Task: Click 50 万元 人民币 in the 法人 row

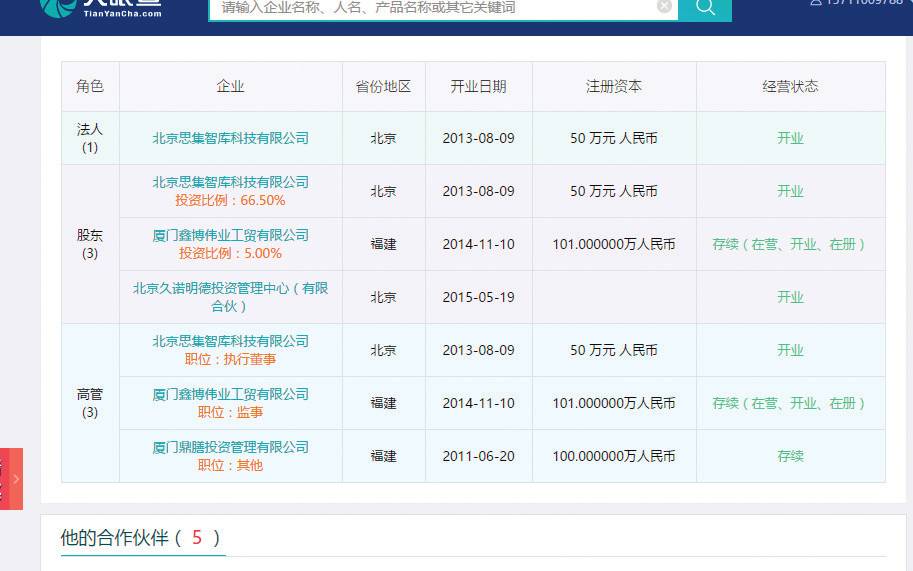Action: [x=614, y=139]
